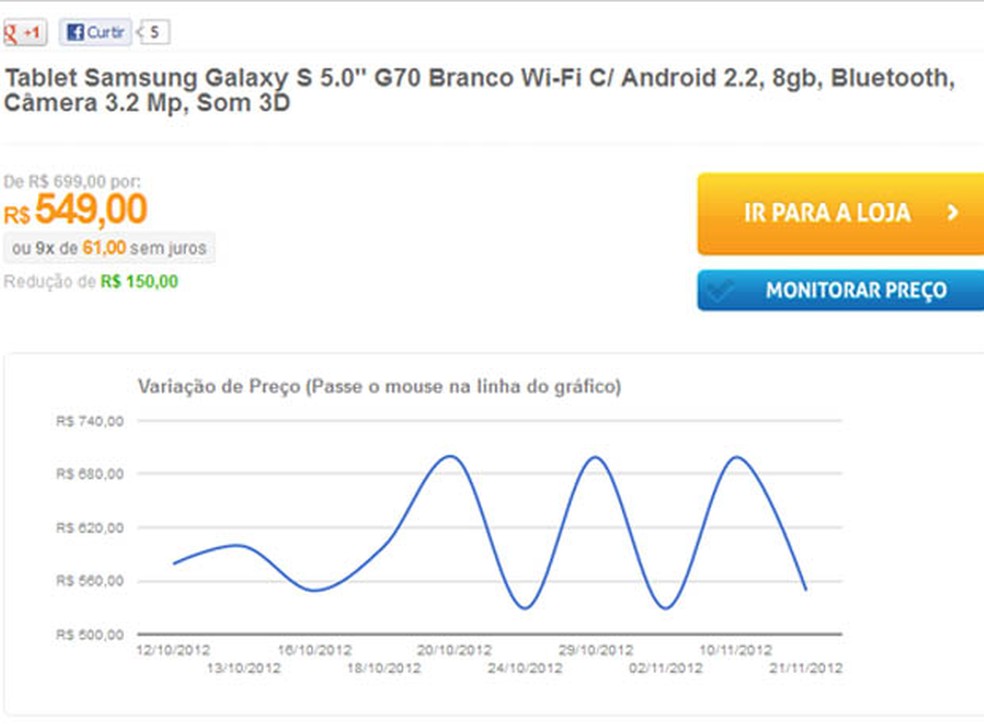Click the chevron arrow on the orange store button
This screenshot has height=725, width=984.
pos(952,213)
